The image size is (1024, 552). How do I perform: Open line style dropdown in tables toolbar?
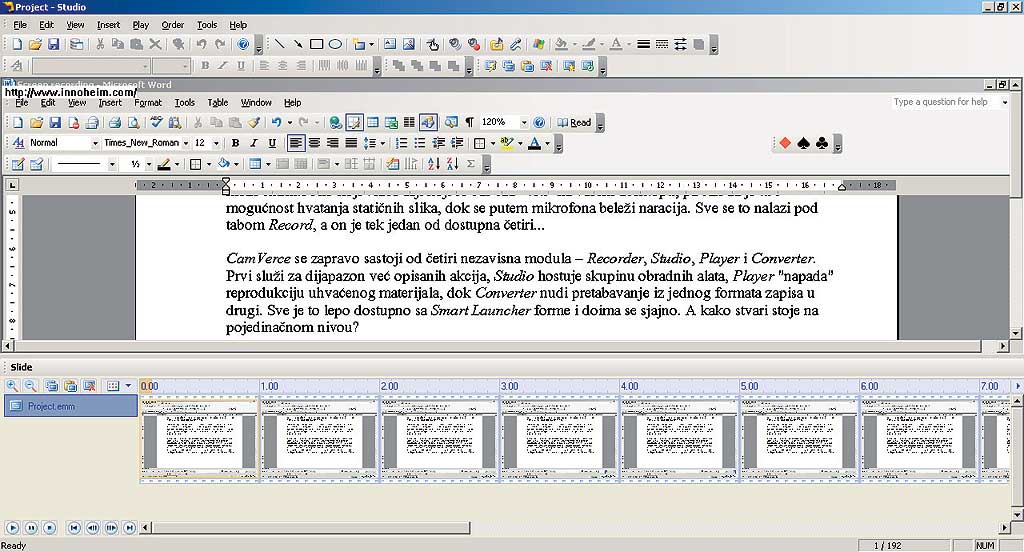click(x=112, y=164)
